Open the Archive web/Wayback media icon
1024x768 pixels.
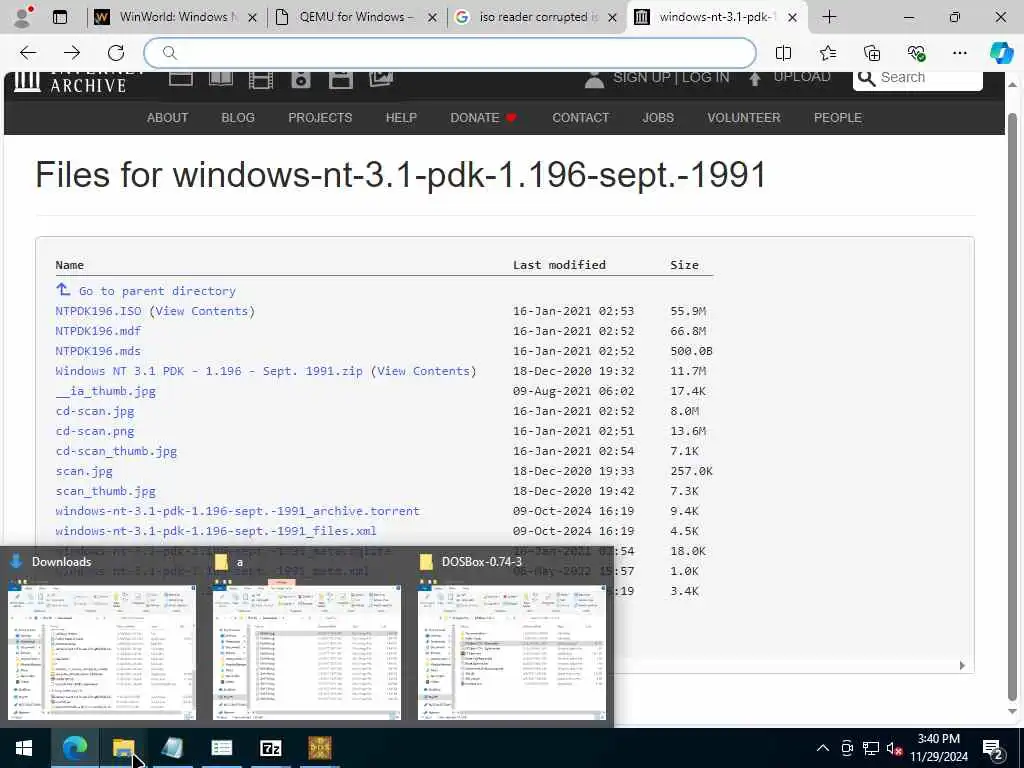pos(181,78)
